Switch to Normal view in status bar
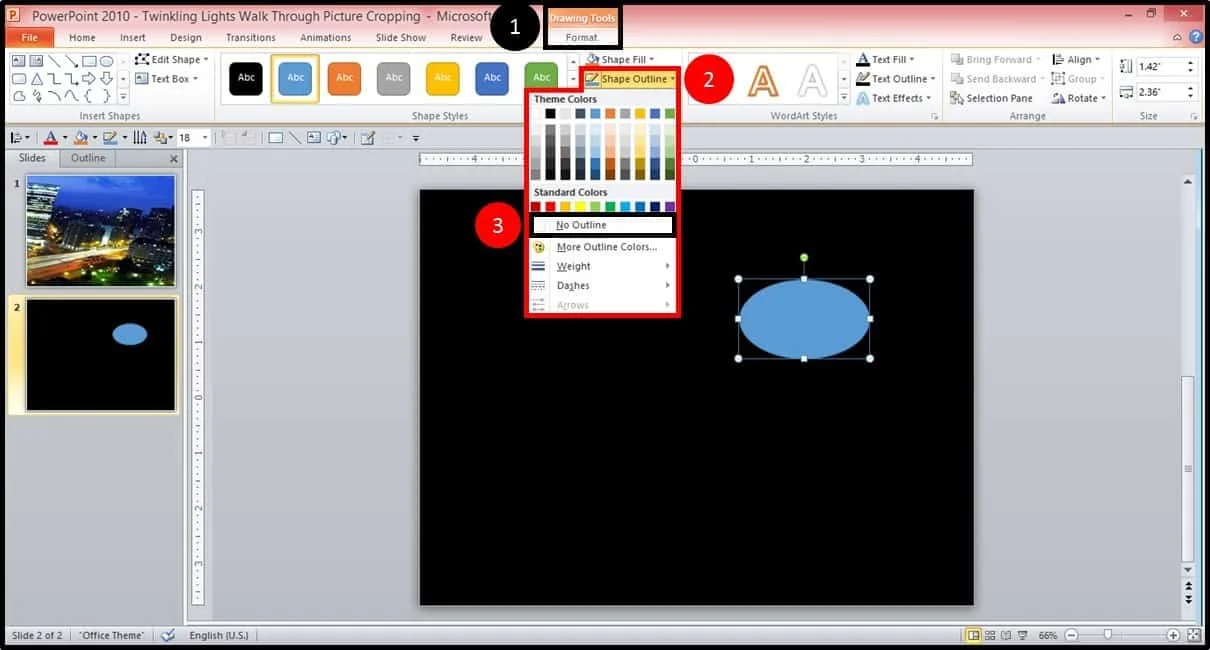 click(x=973, y=635)
